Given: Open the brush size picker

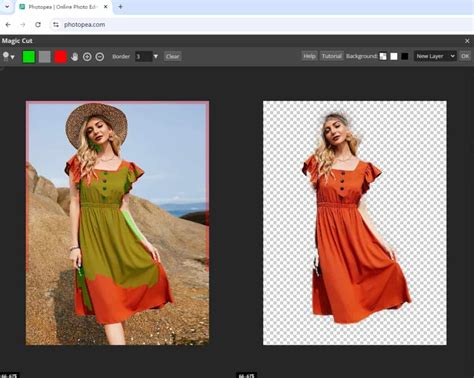Looking at the screenshot, I should 9,57.
